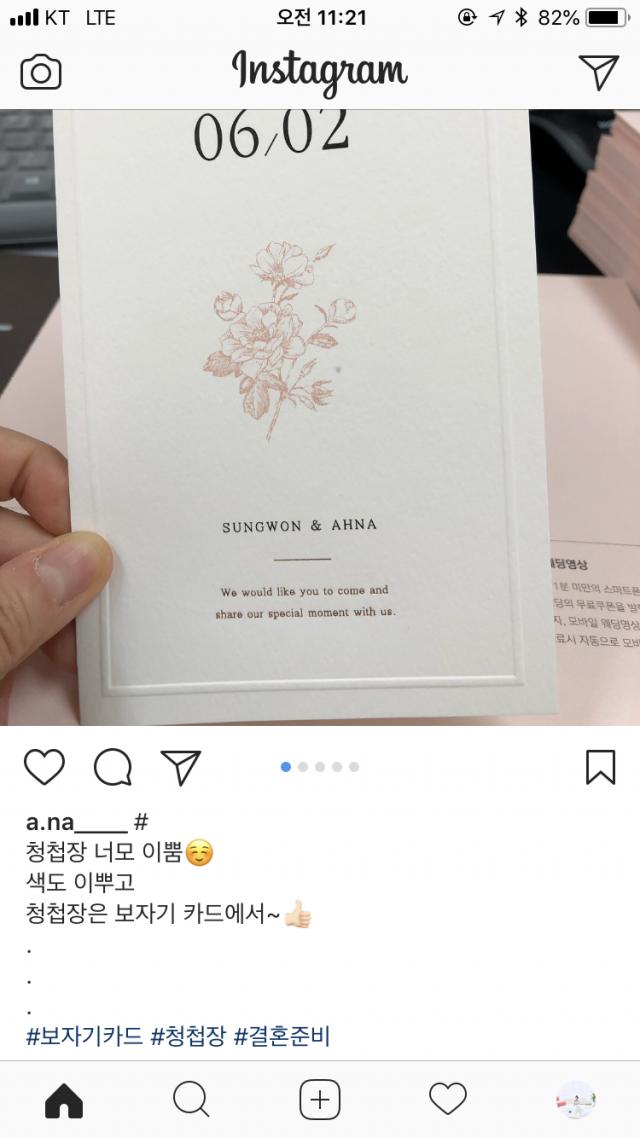The width and height of the screenshot is (640, 1138).
Task: Share post via paper plane below photo
Action: (181, 767)
